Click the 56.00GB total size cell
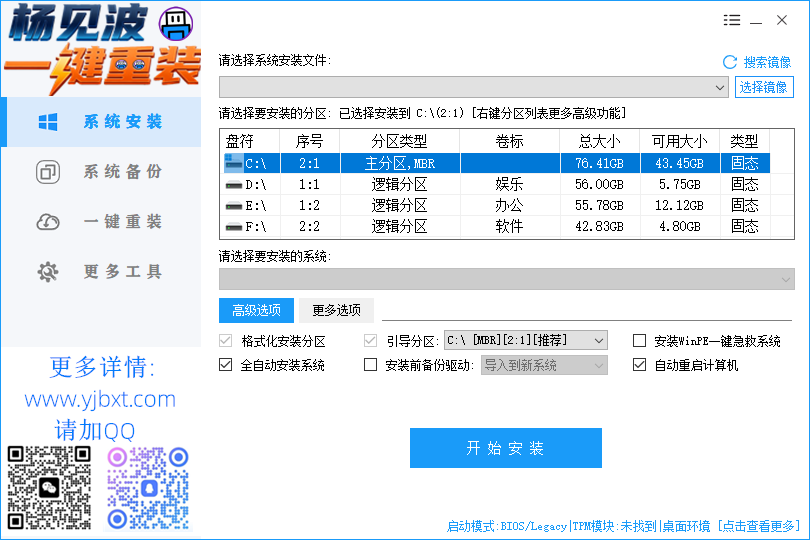This screenshot has width=810, height=540. point(599,184)
